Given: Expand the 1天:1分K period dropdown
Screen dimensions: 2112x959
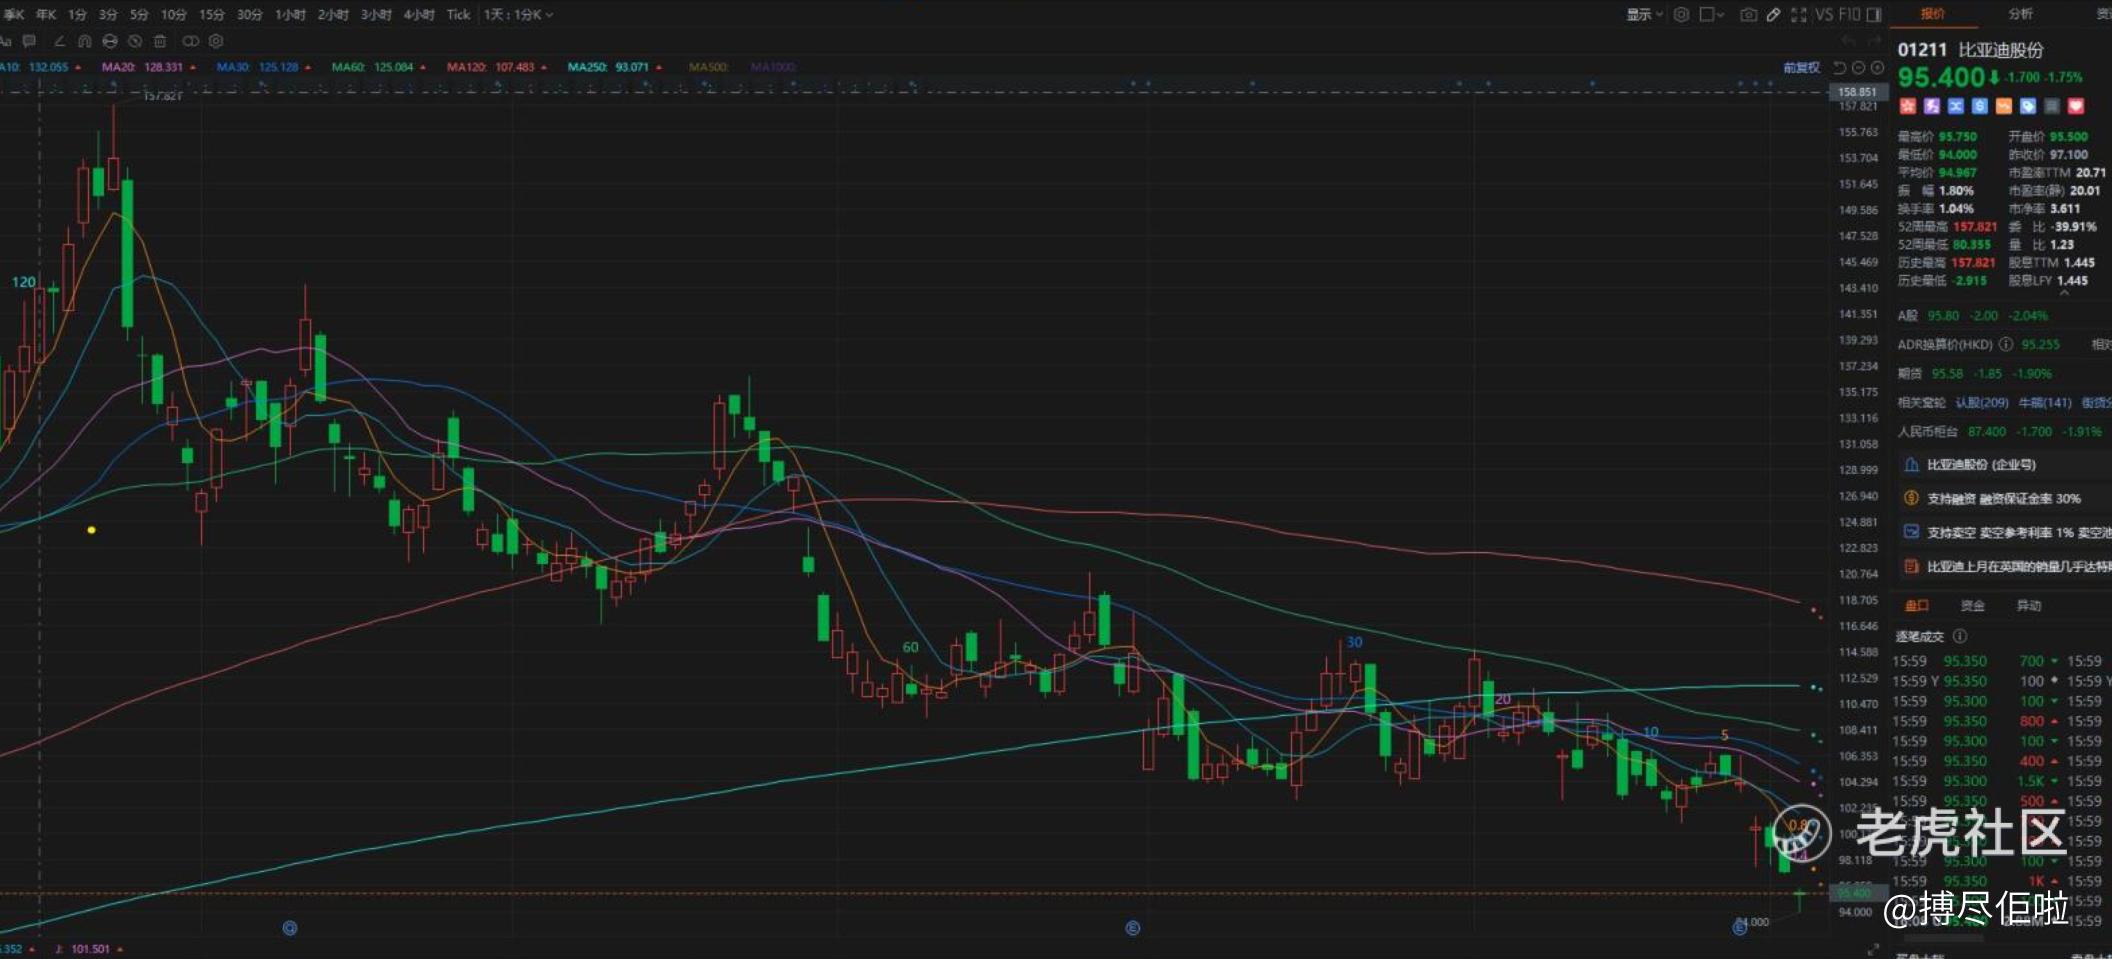Looking at the screenshot, I should (518, 14).
